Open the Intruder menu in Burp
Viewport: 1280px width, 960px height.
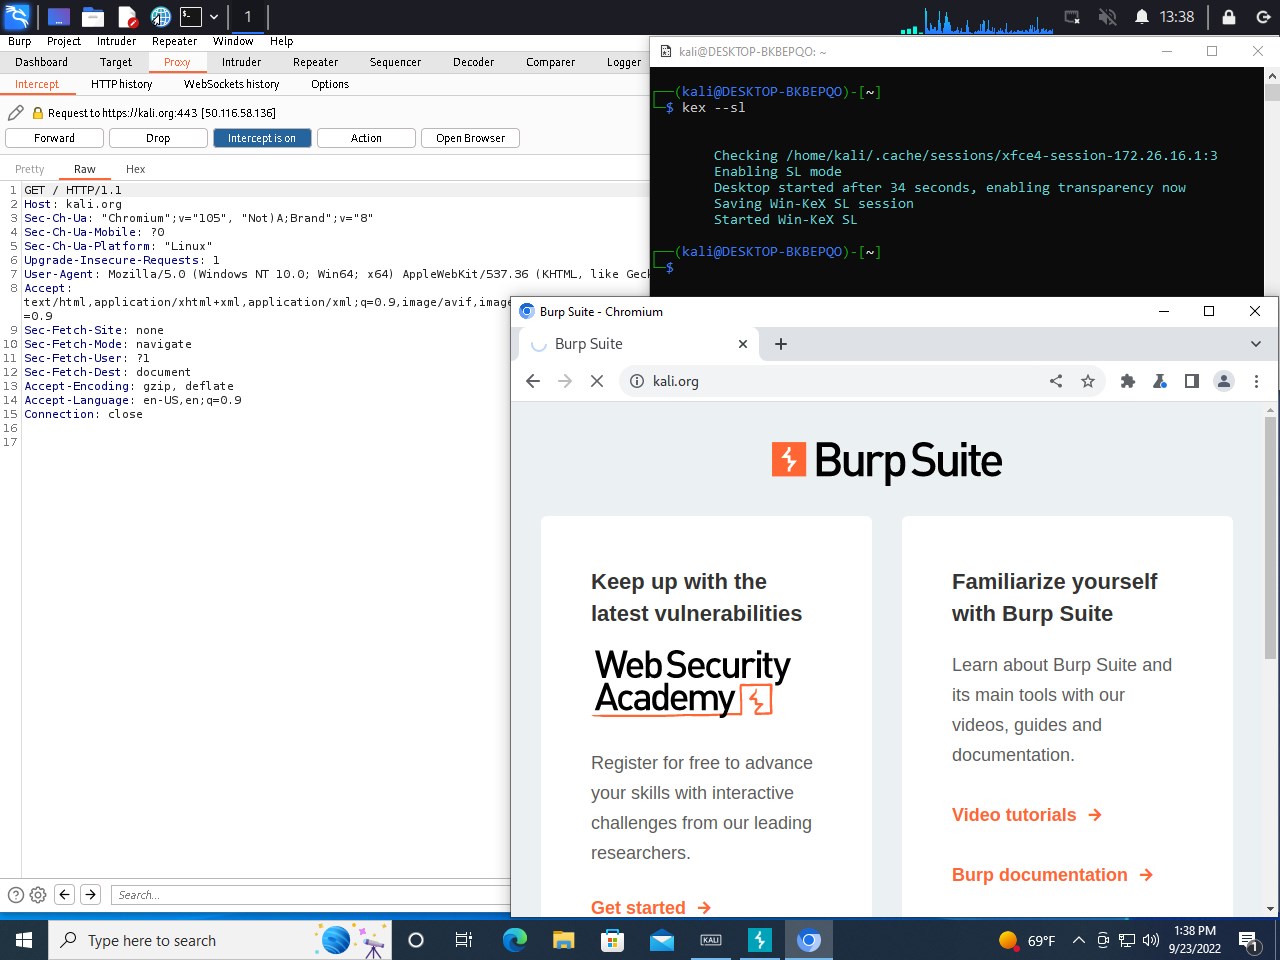point(116,41)
